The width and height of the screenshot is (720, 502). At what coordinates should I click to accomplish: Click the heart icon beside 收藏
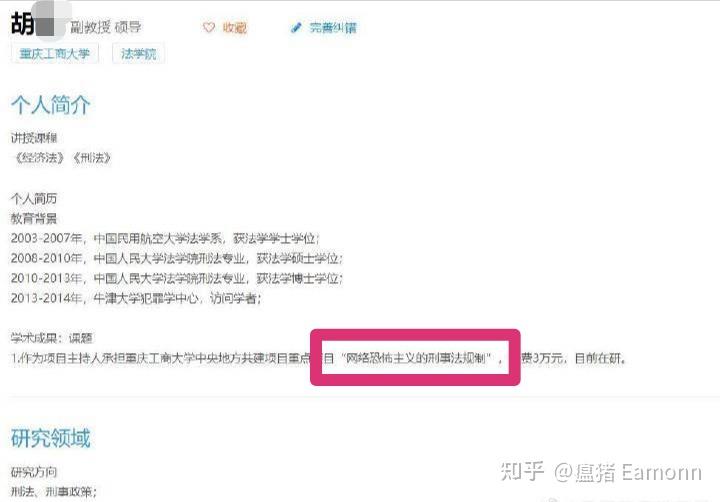point(208,28)
